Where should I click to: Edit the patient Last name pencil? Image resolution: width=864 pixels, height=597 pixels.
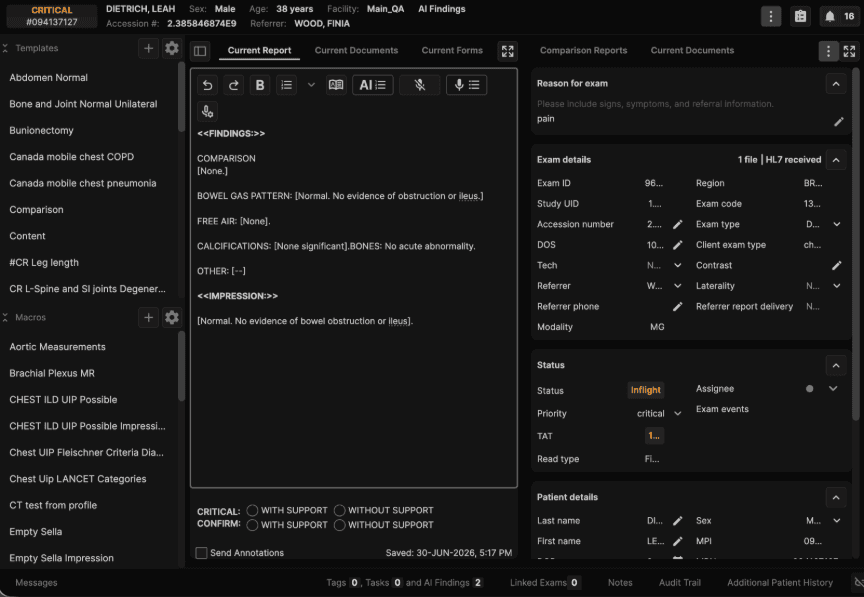[x=678, y=521]
